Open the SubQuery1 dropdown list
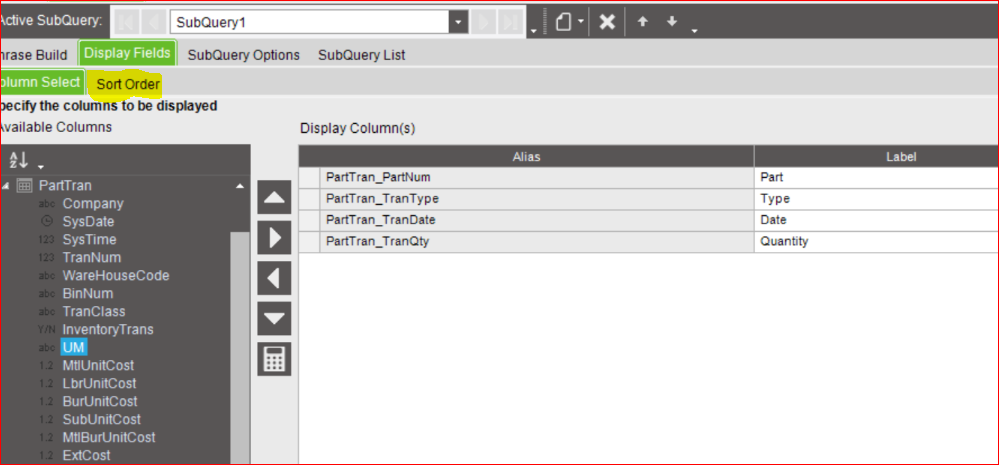This screenshot has width=999, height=465. coord(458,23)
